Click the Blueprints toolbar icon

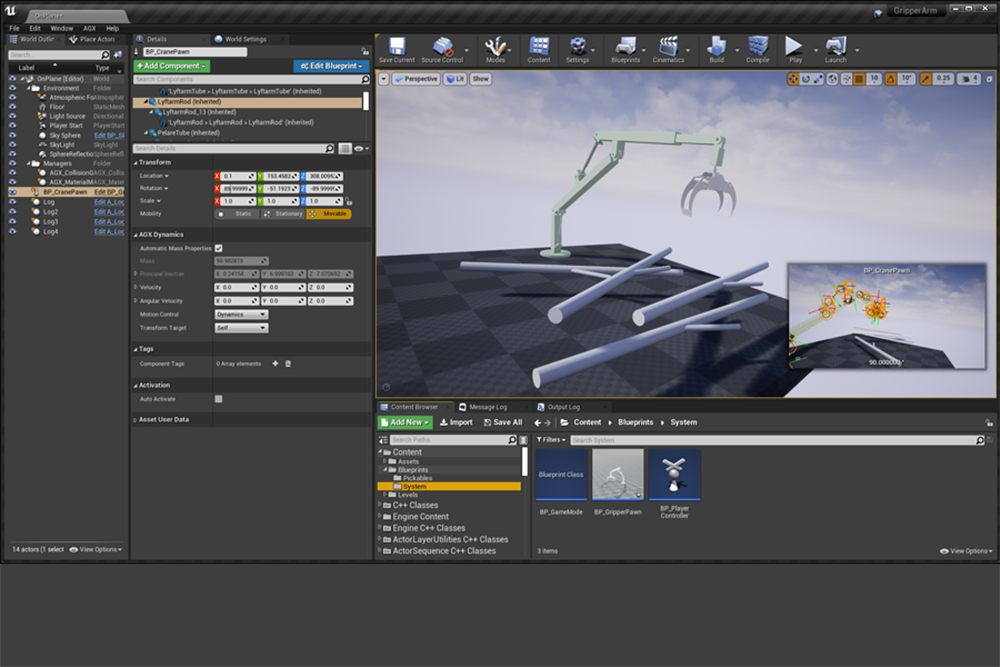[625, 50]
